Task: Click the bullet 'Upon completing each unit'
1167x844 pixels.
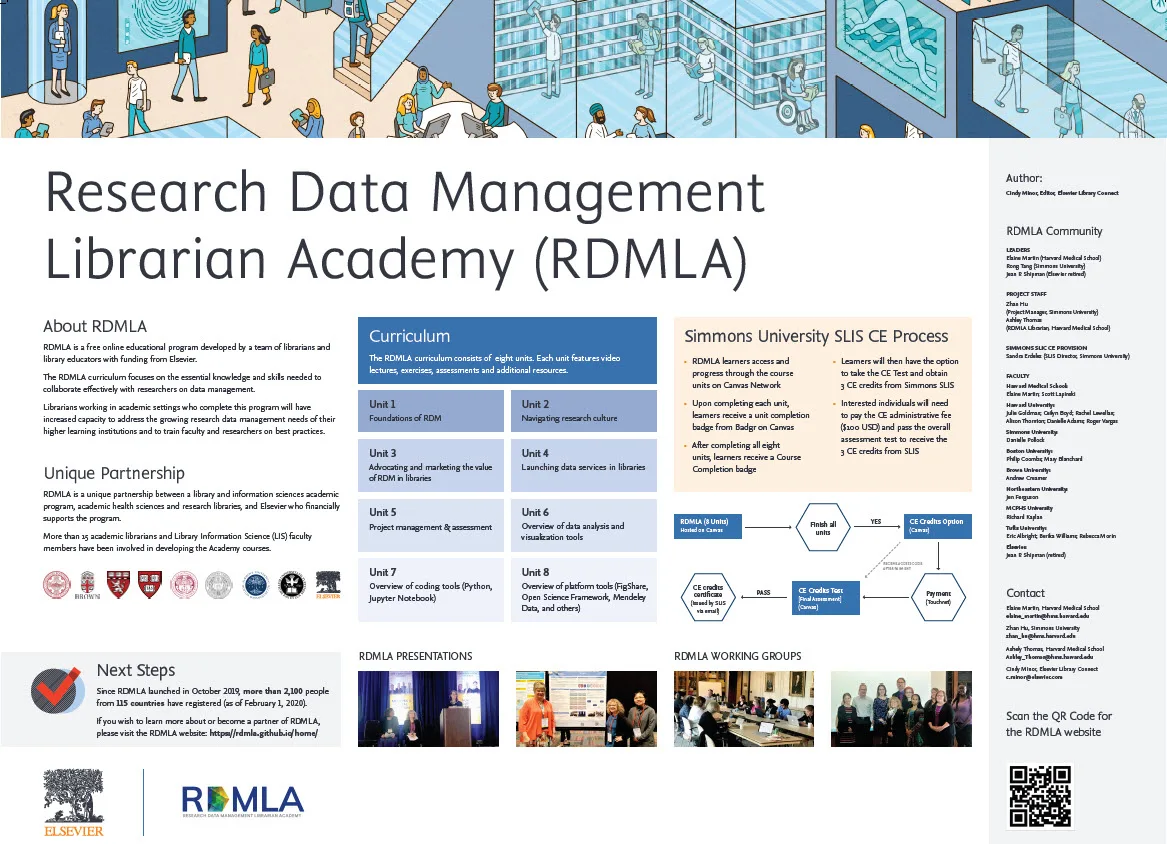Action: [x=750, y=415]
